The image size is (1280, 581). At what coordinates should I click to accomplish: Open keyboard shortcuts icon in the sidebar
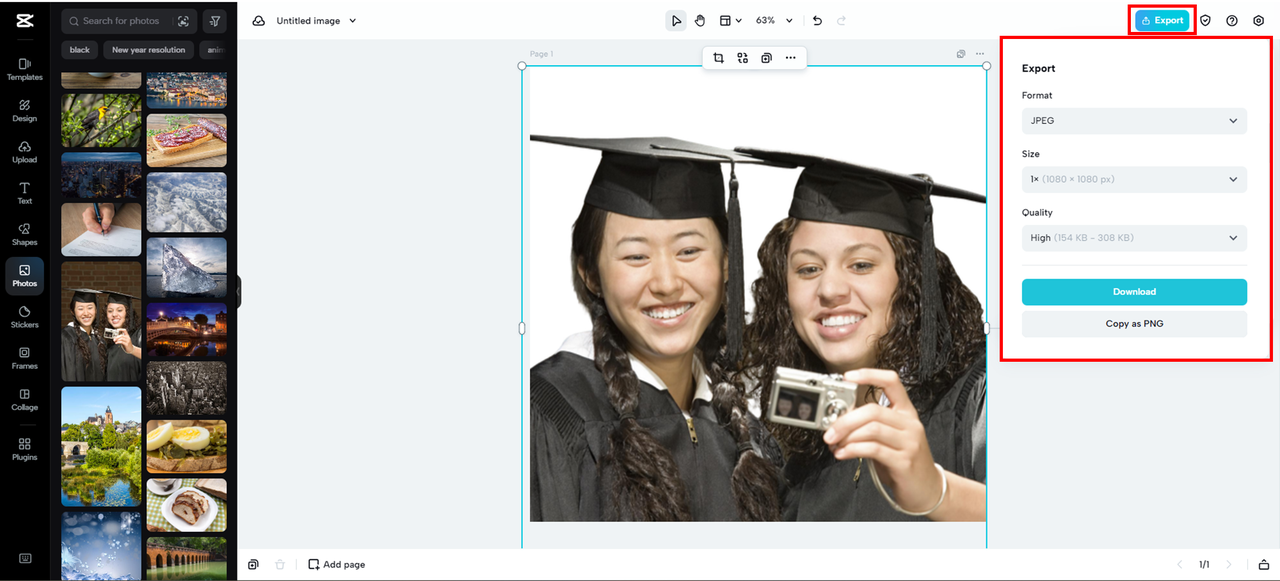click(x=25, y=558)
